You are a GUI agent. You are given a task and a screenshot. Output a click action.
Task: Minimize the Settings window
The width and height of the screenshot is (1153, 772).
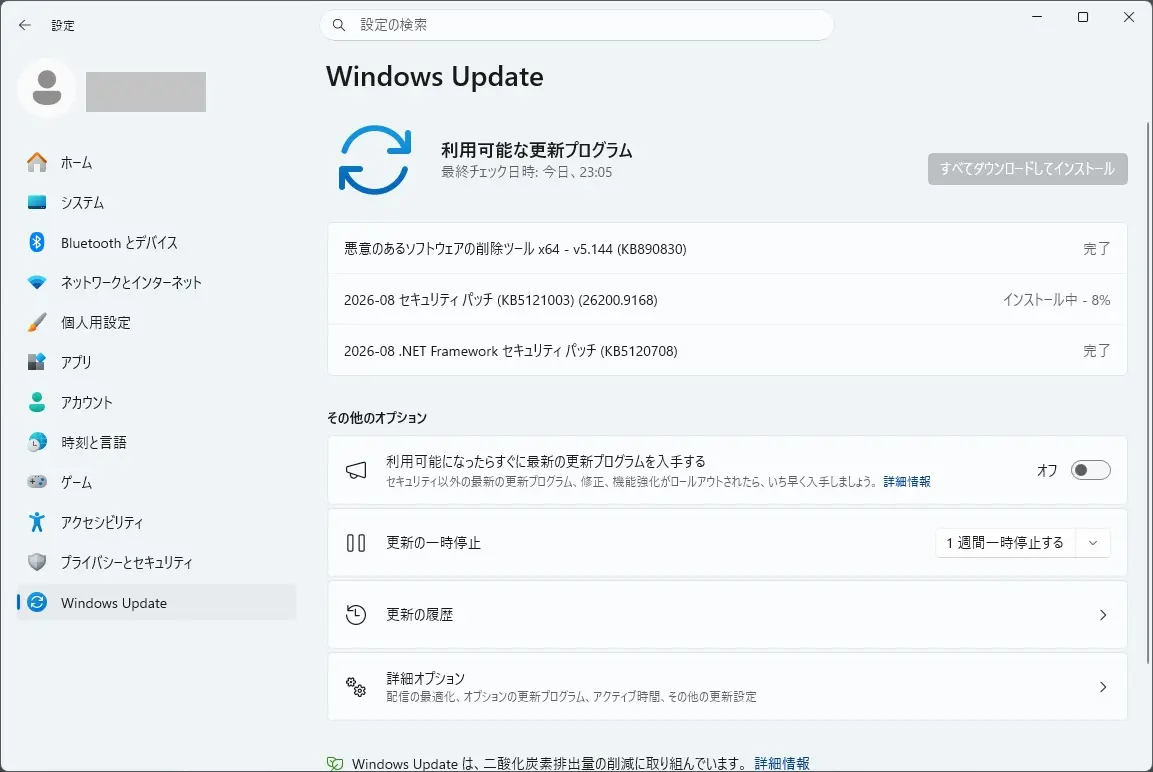coord(1037,17)
